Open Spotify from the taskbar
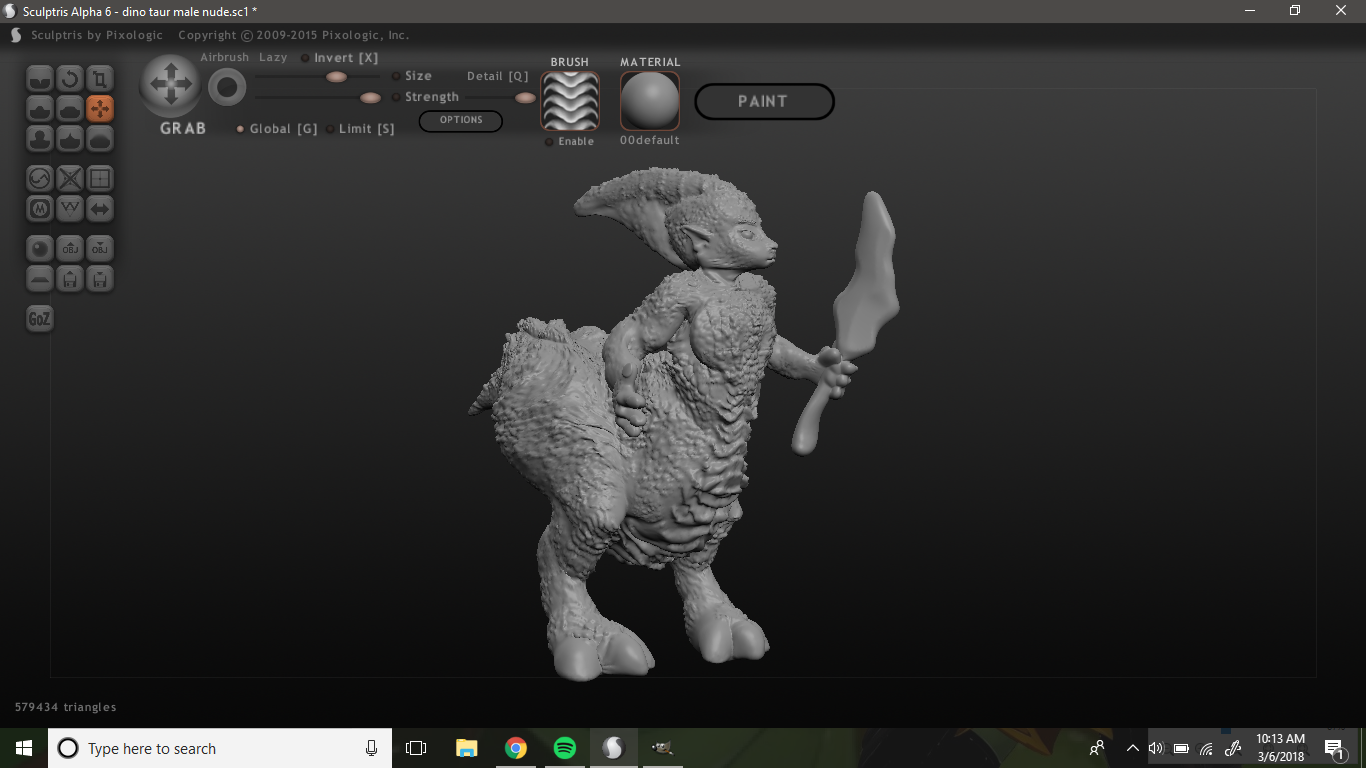Screen dimensions: 1366x768 click(564, 748)
